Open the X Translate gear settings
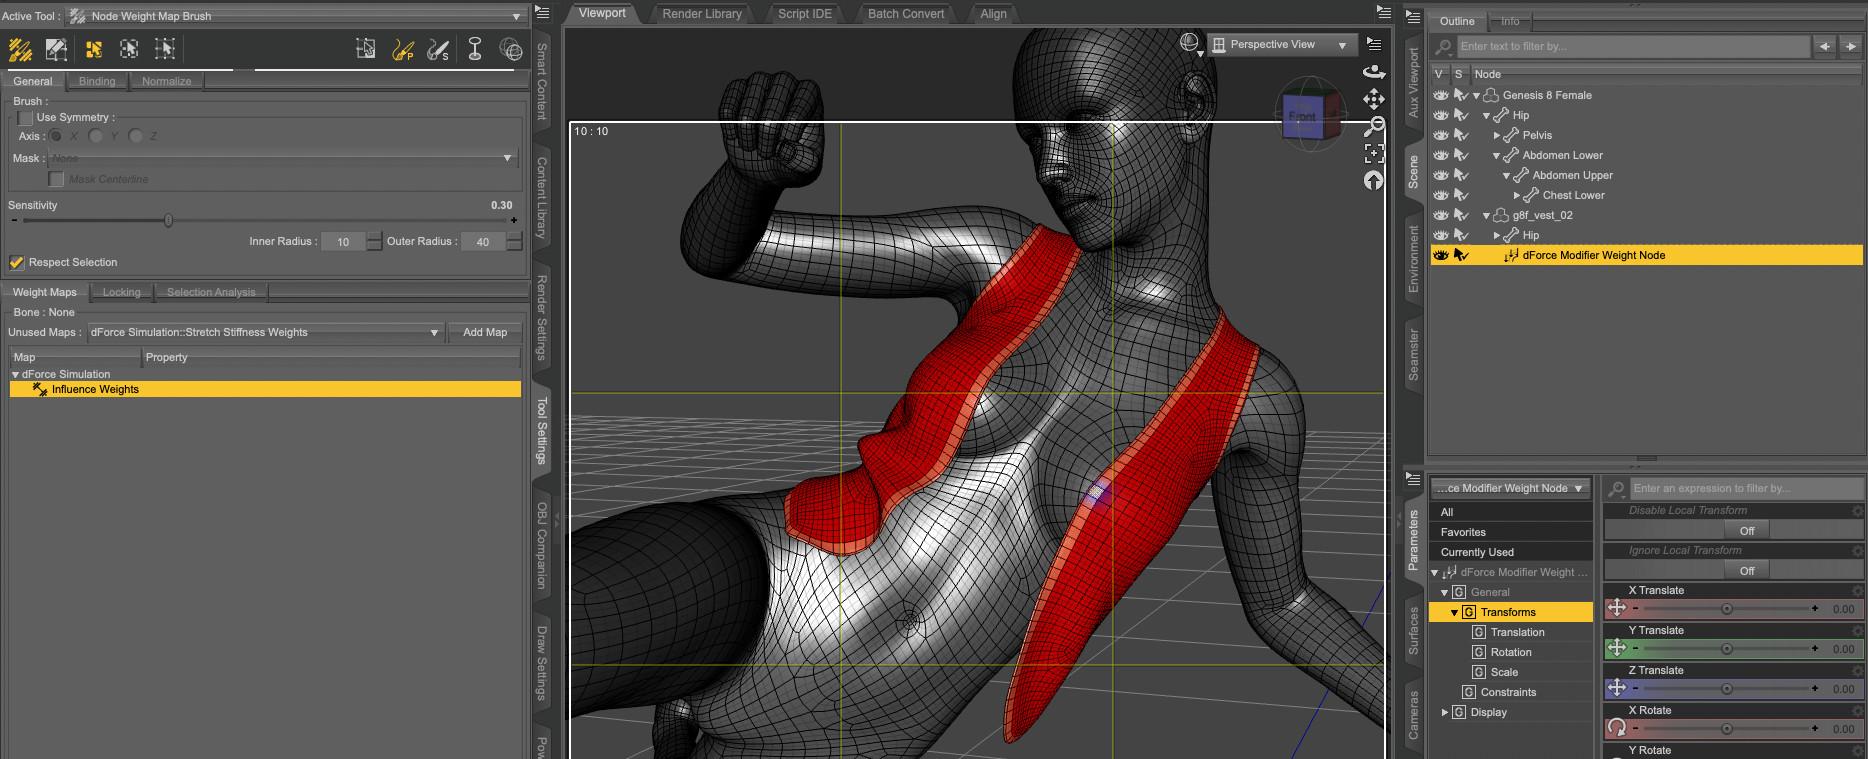Image resolution: width=1868 pixels, height=759 pixels. 1859,590
